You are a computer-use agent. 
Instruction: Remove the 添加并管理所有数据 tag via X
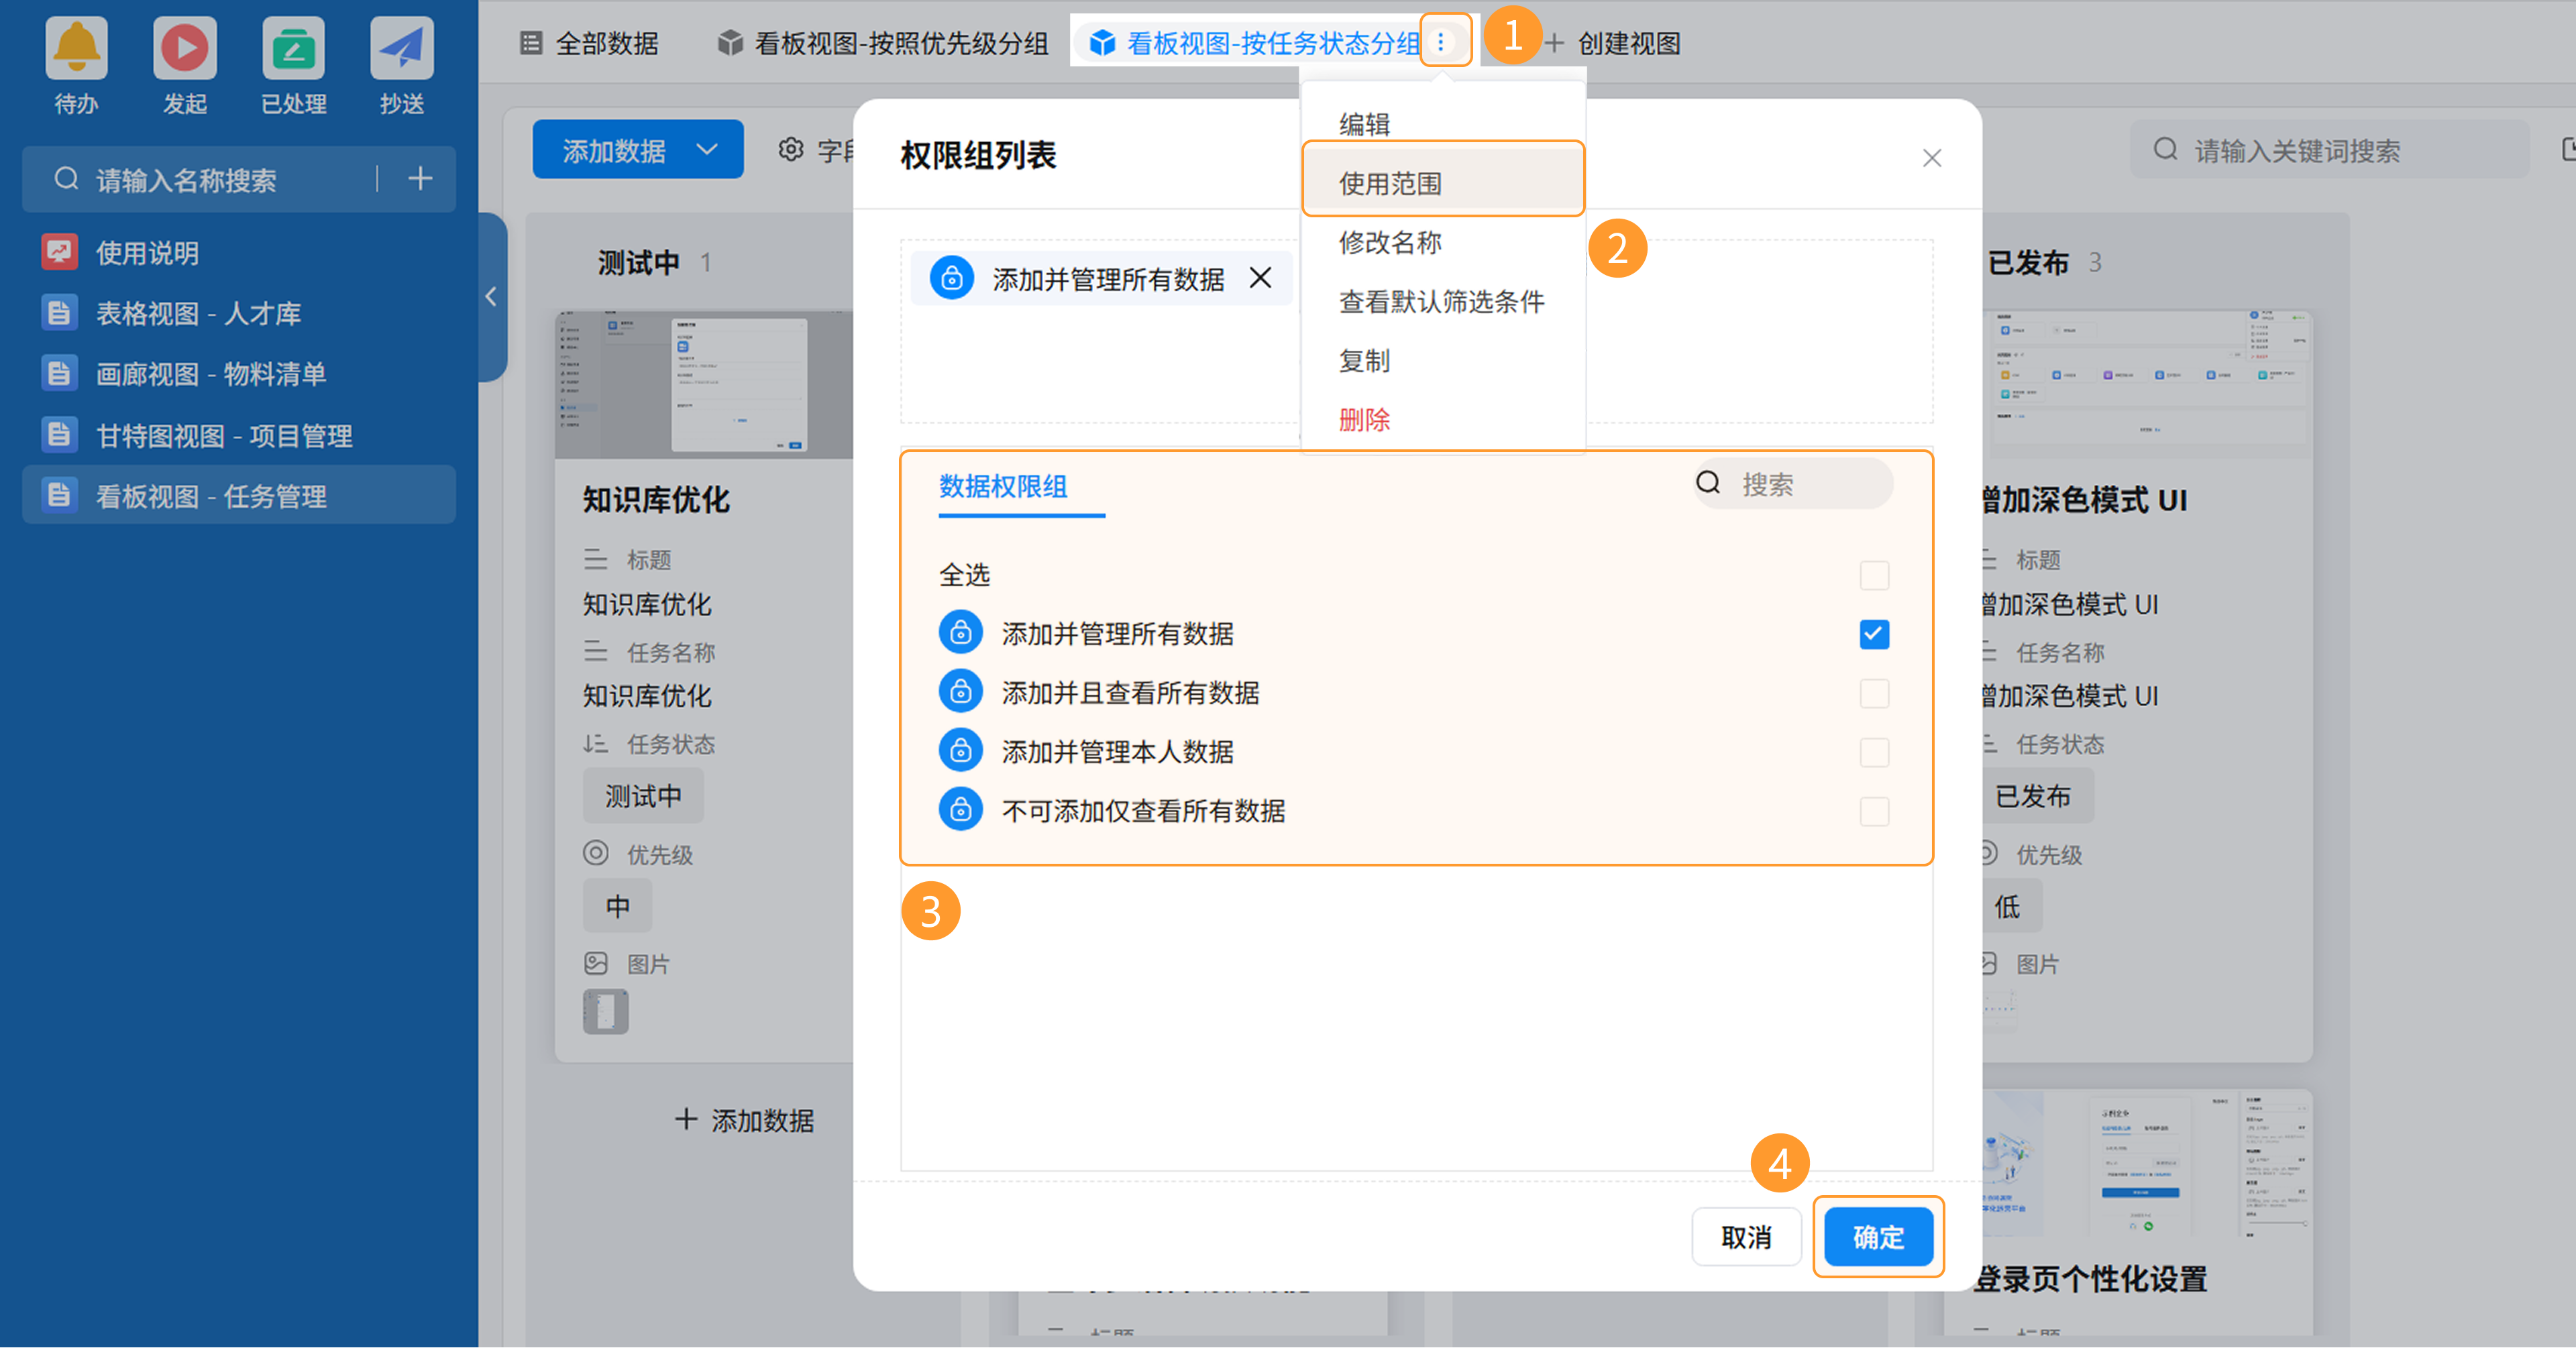click(1260, 278)
